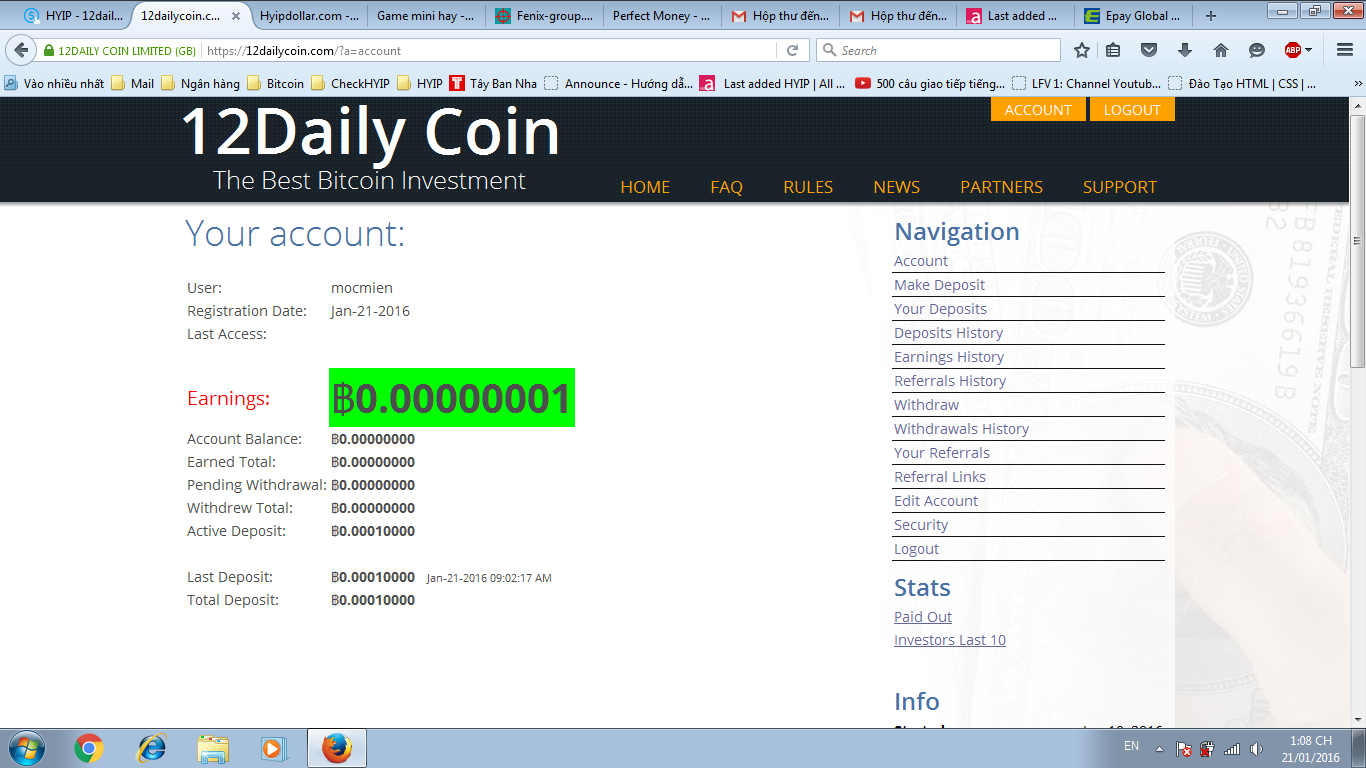This screenshot has width=1366, height=768.
Task: Open the Vào nhiều nhất bookmark
Action: 54,83
